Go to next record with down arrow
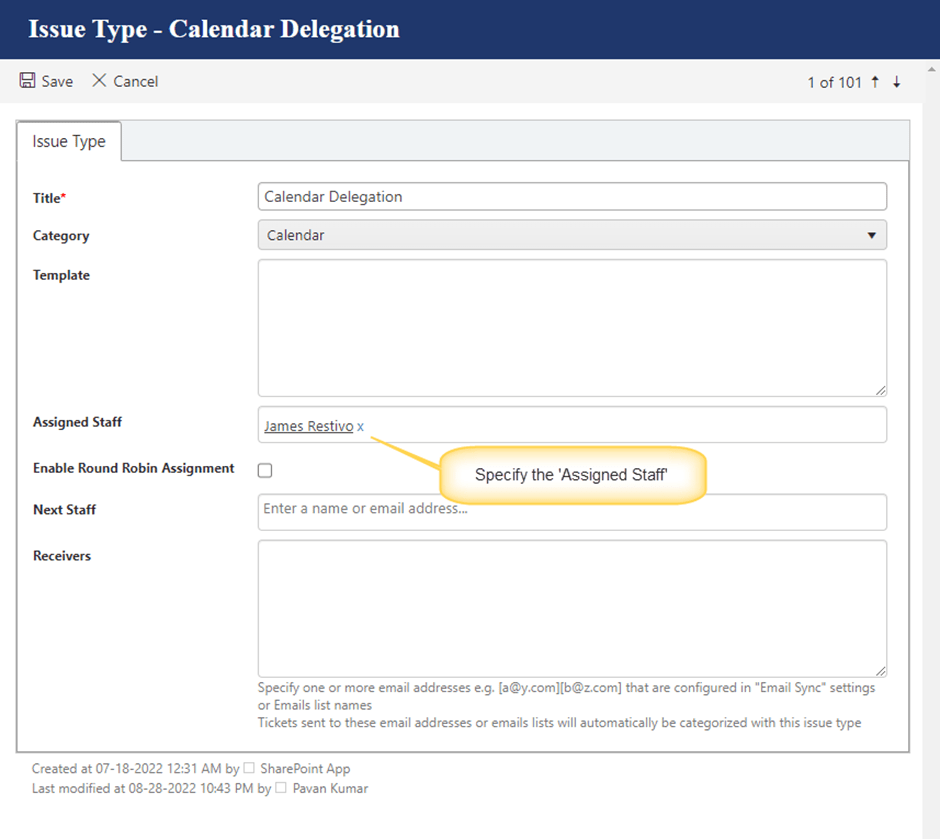Screen dimensions: 940x839 (897, 82)
